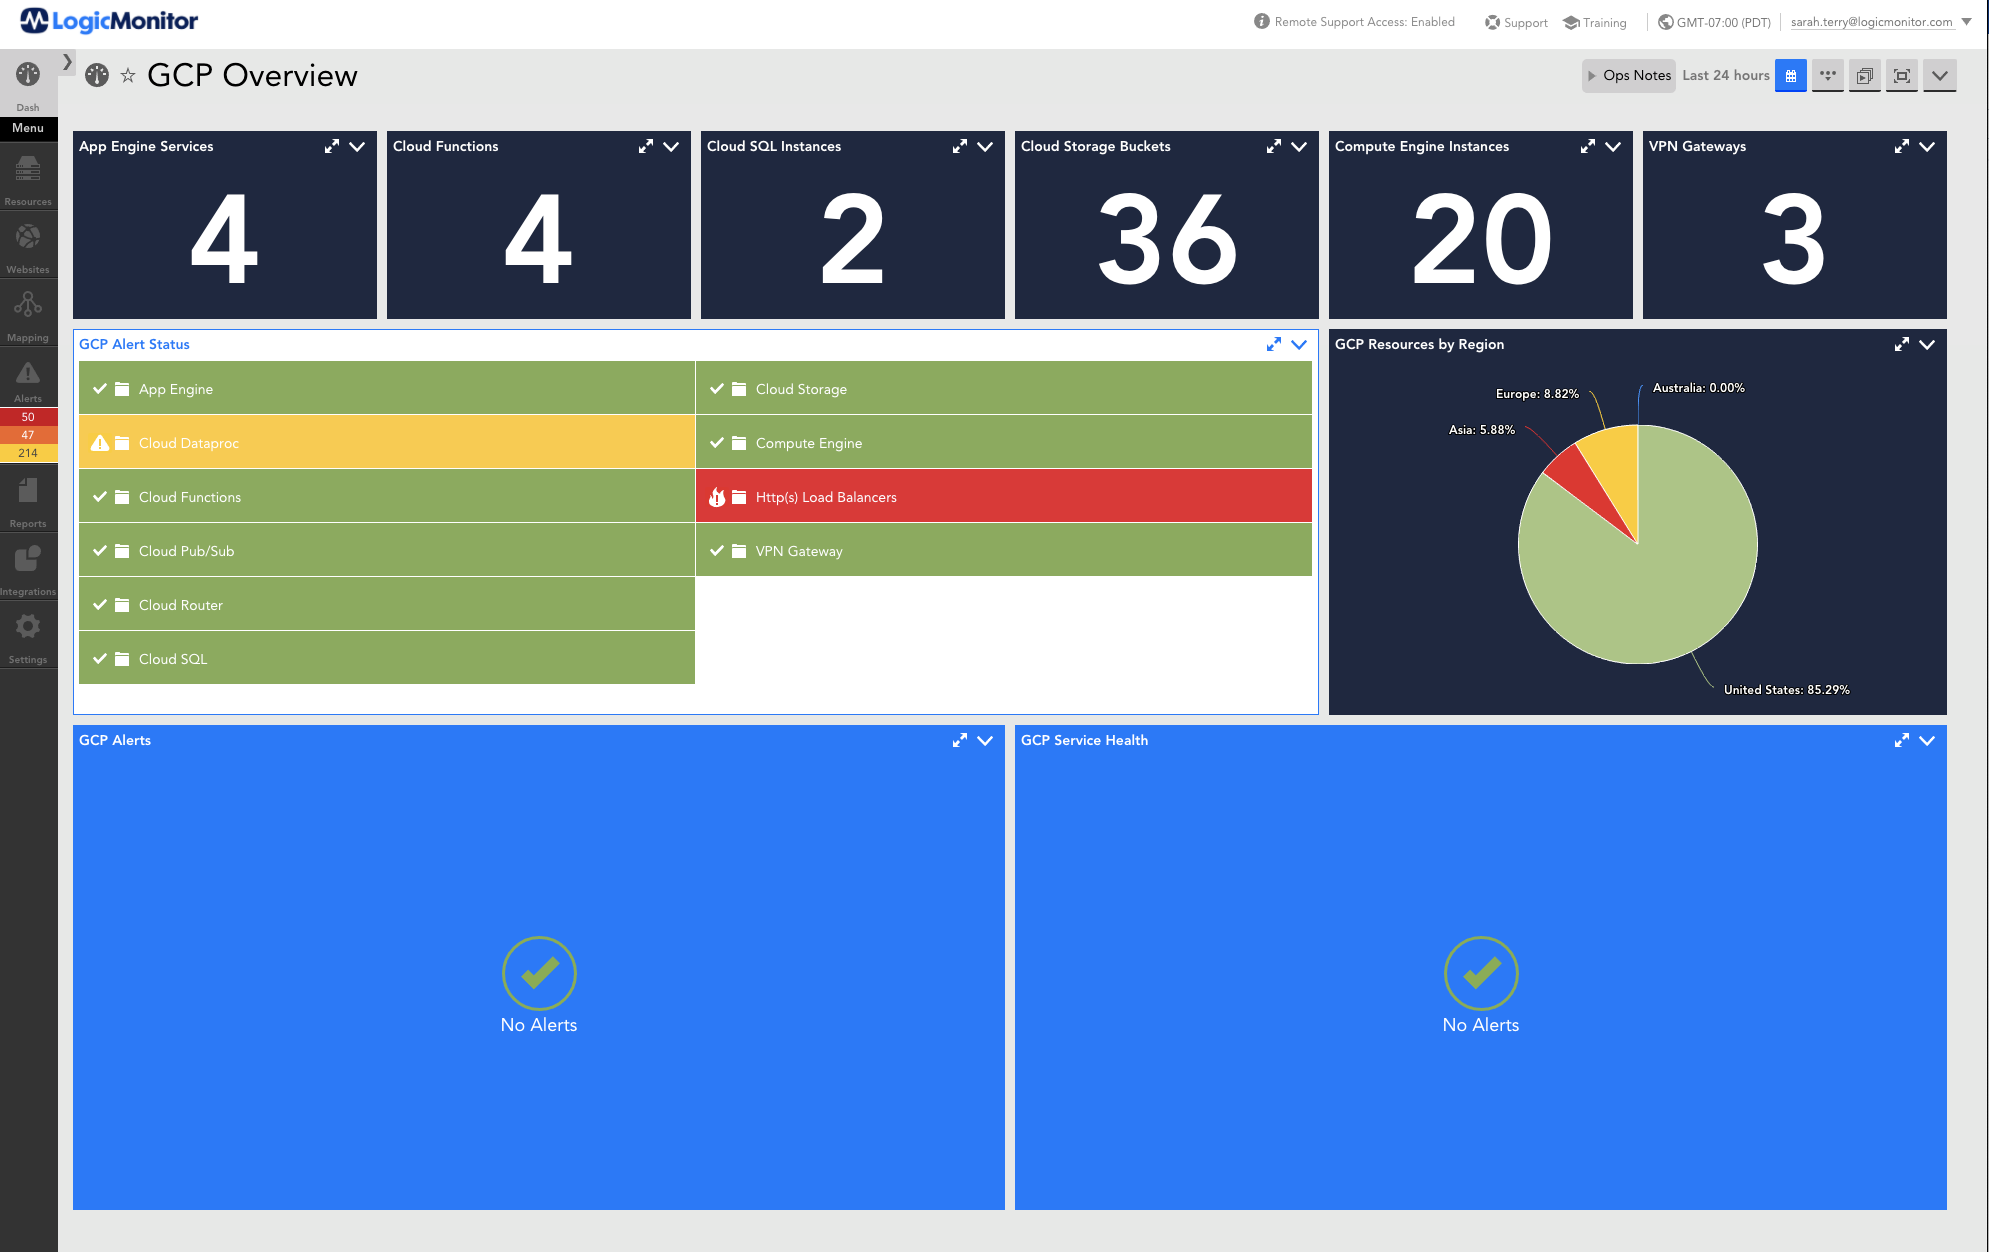Select Cloud Functions alert status row
This screenshot has height=1252, width=1989.
[x=387, y=496]
